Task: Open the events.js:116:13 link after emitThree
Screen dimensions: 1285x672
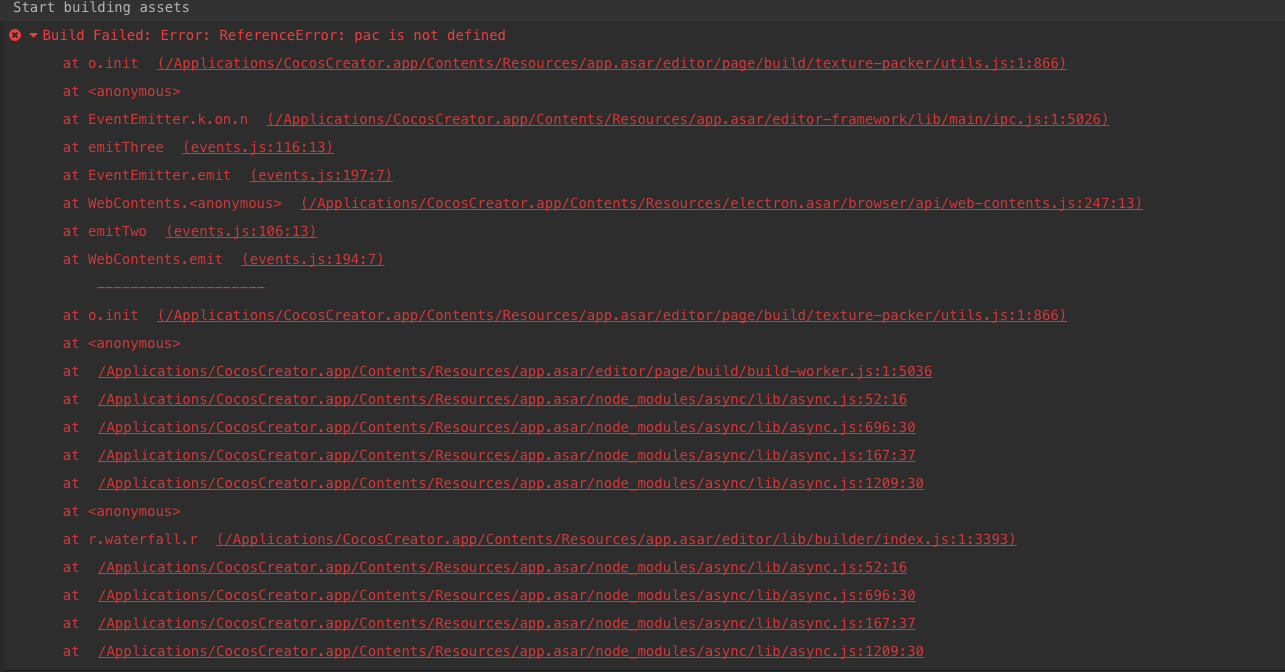Action: 258,147
